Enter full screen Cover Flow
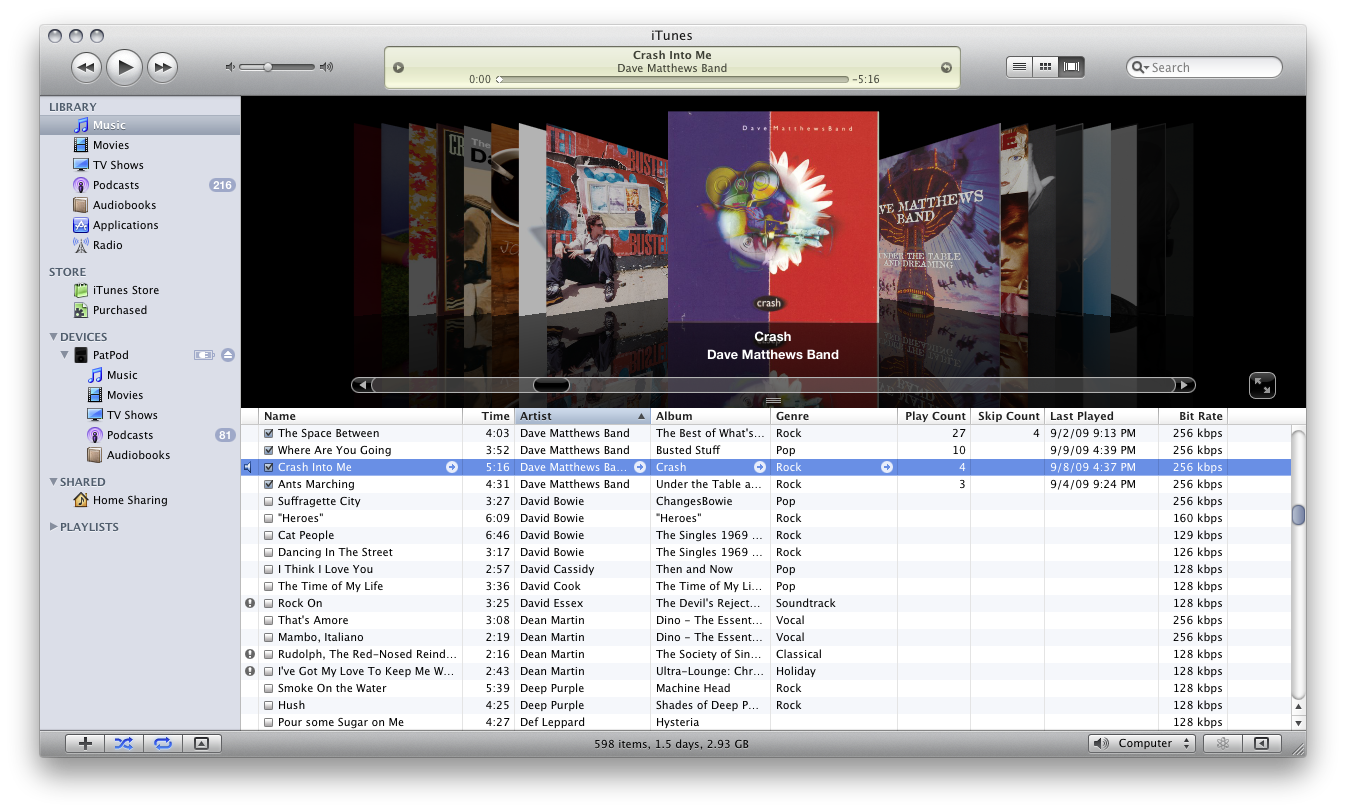The height and width of the screenshot is (812, 1346). tap(1262, 385)
